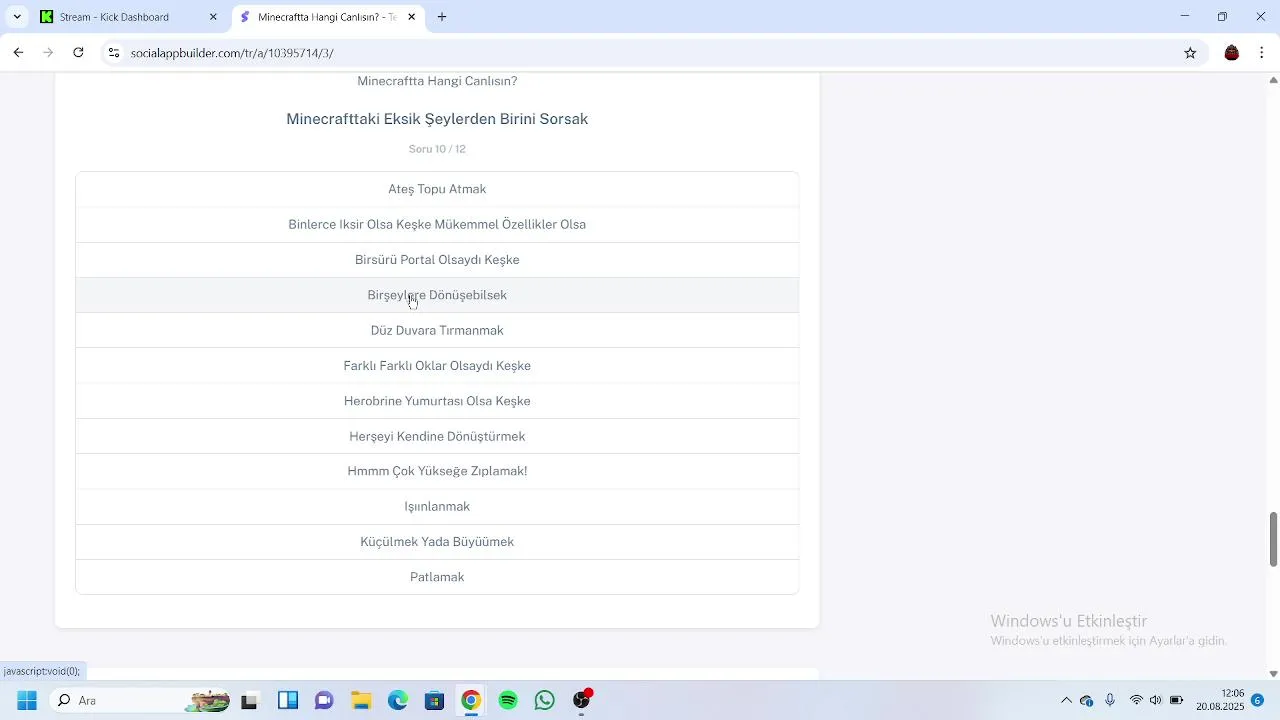Click heading "Minecrafttaki Eksik Şeylerden Birini Sorsak"

pyautogui.click(x=437, y=119)
